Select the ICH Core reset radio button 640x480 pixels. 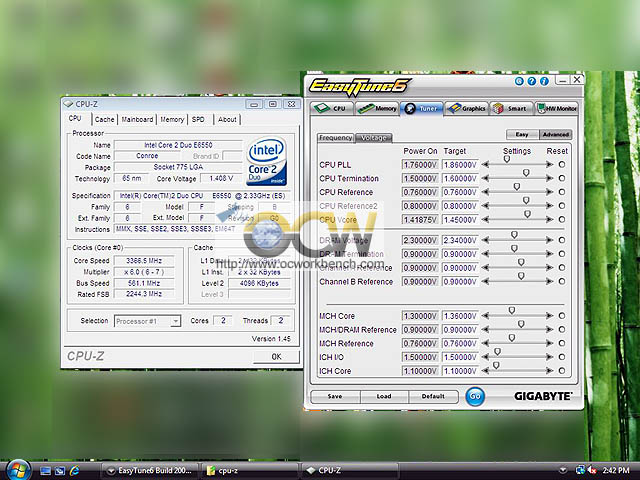pos(562,371)
